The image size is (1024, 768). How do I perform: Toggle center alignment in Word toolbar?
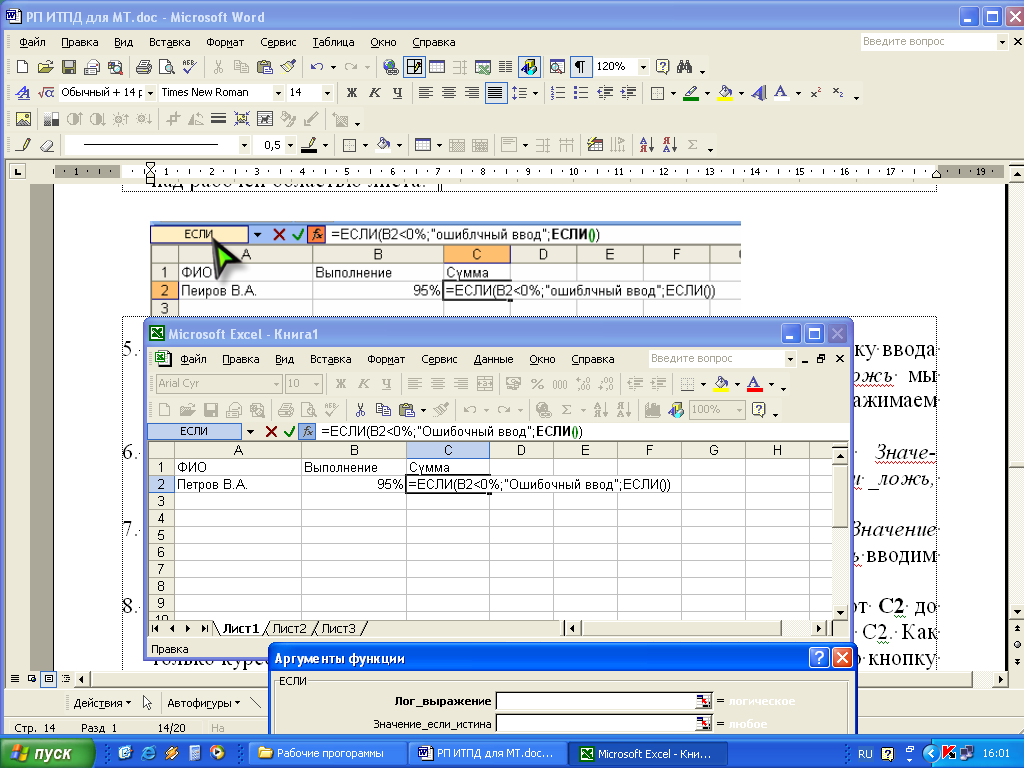click(x=449, y=93)
